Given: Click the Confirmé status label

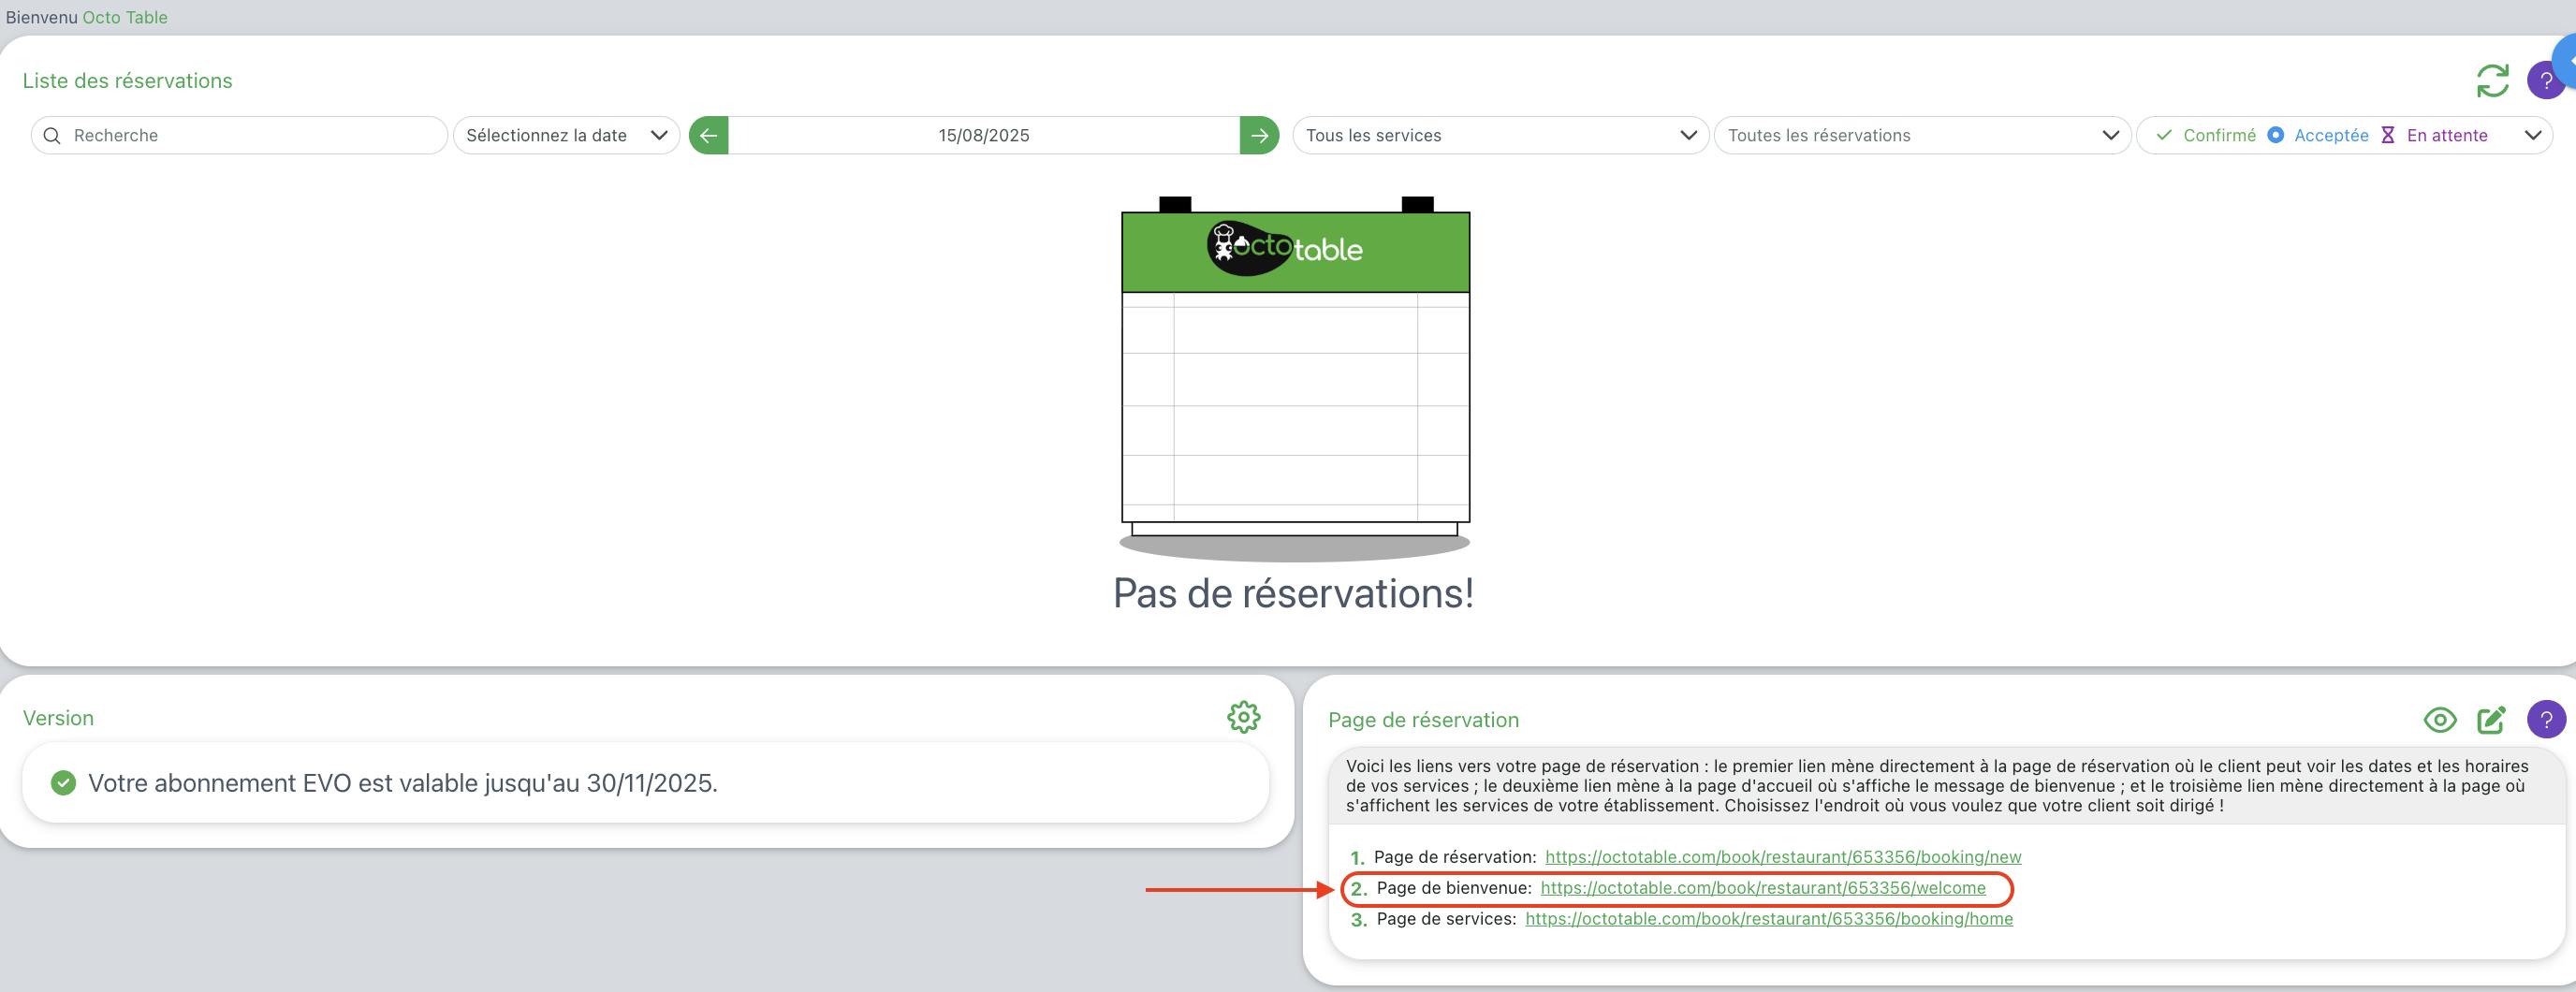Looking at the screenshot, I should pos(2219,135).
